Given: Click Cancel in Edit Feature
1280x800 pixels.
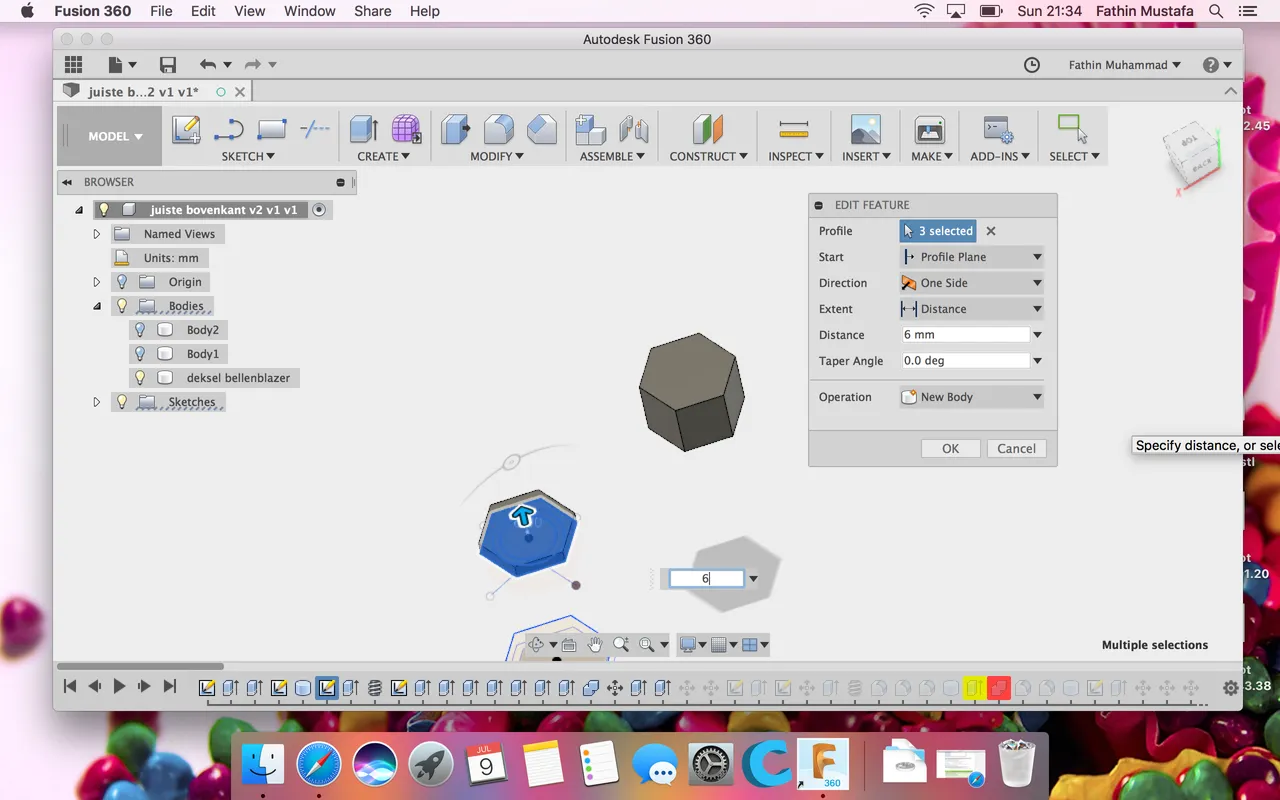Looking at the screenshot, I should click(1016, 449).
